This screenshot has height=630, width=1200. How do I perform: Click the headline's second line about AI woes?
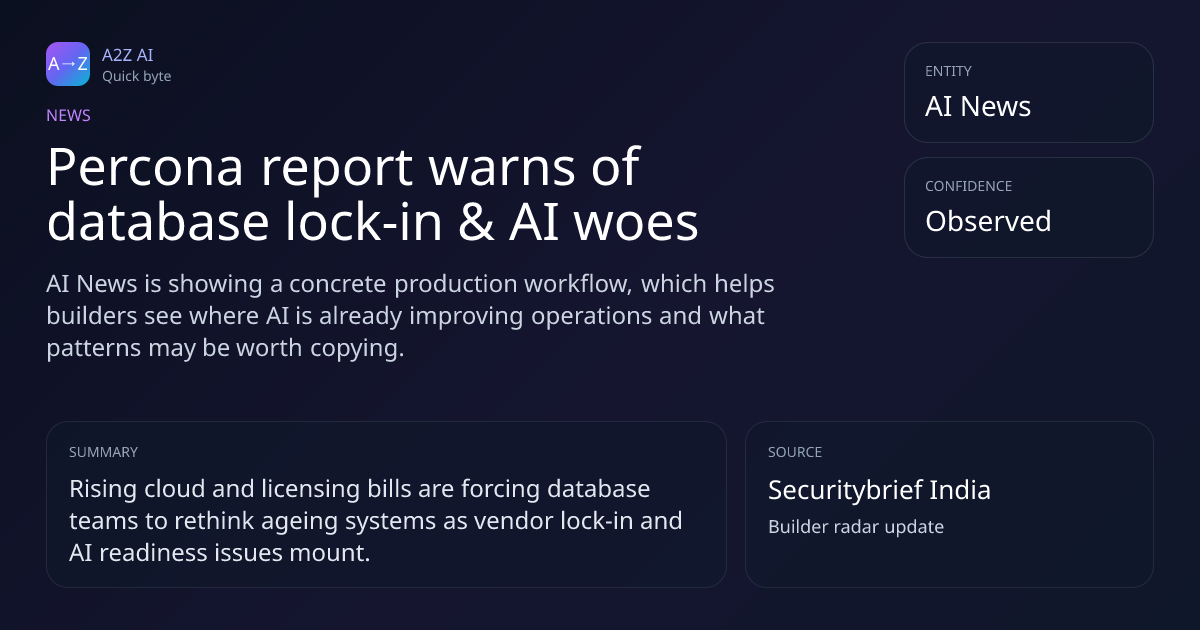[373, 223]
